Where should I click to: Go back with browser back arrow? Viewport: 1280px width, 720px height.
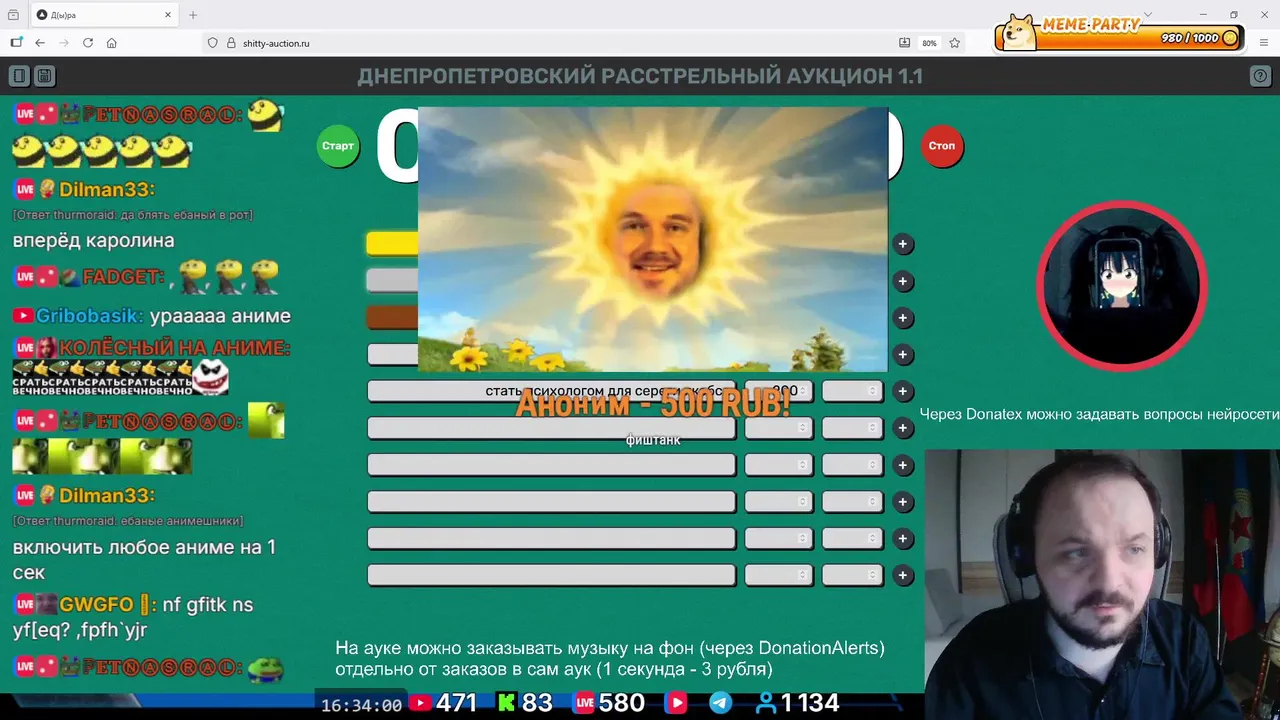coord(40,43)
